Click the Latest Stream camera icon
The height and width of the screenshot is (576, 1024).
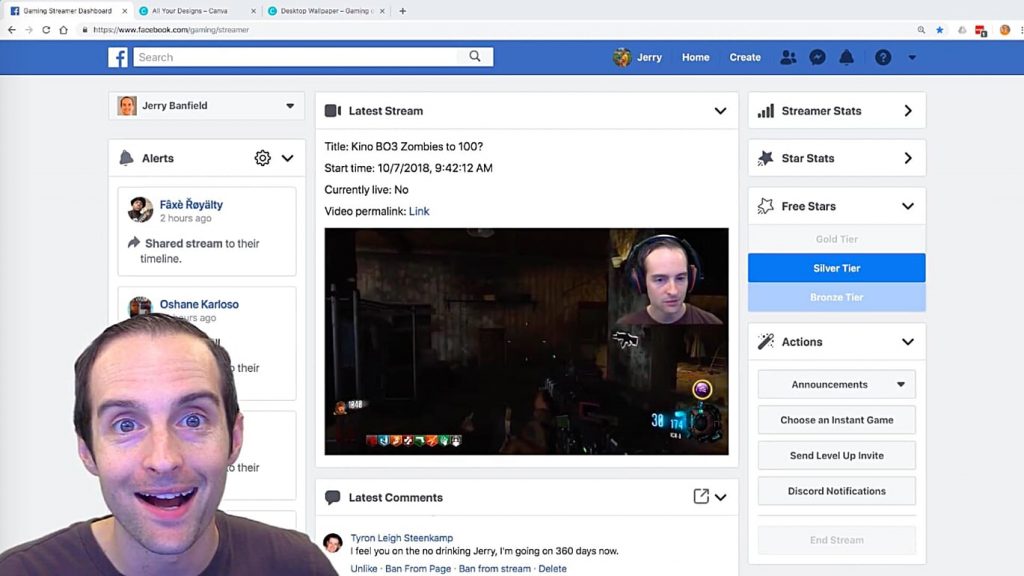point(333,111)
